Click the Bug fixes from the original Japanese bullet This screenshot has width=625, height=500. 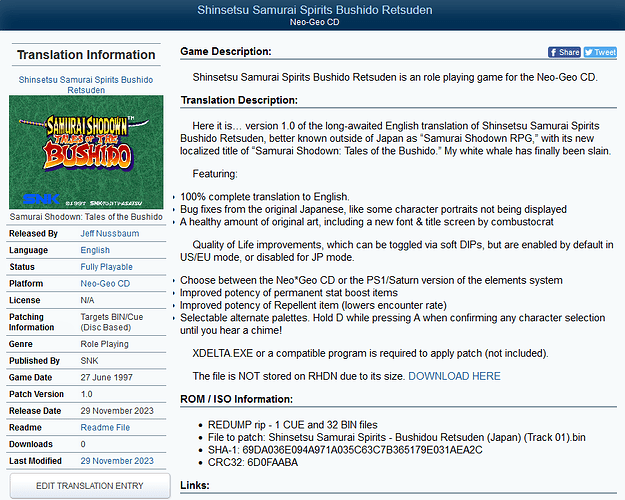click(x=373, y=209)
